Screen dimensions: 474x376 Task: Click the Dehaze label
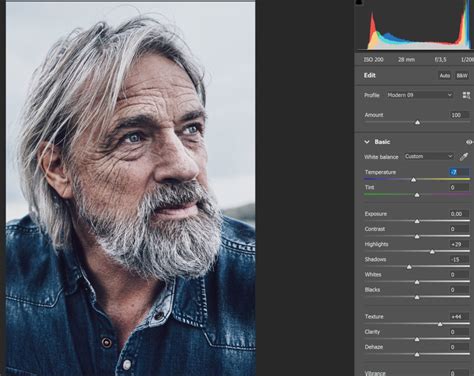pos(374,347)
